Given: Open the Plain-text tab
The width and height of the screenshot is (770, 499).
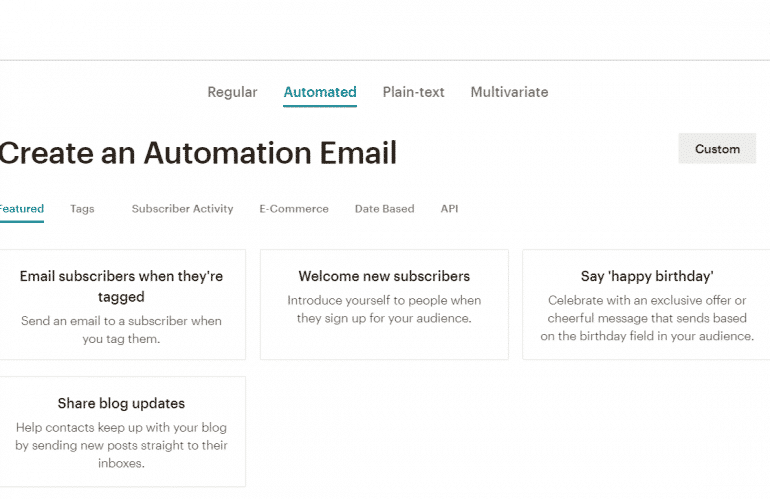Looking at the screenshot, I should [x=413, y=92].
